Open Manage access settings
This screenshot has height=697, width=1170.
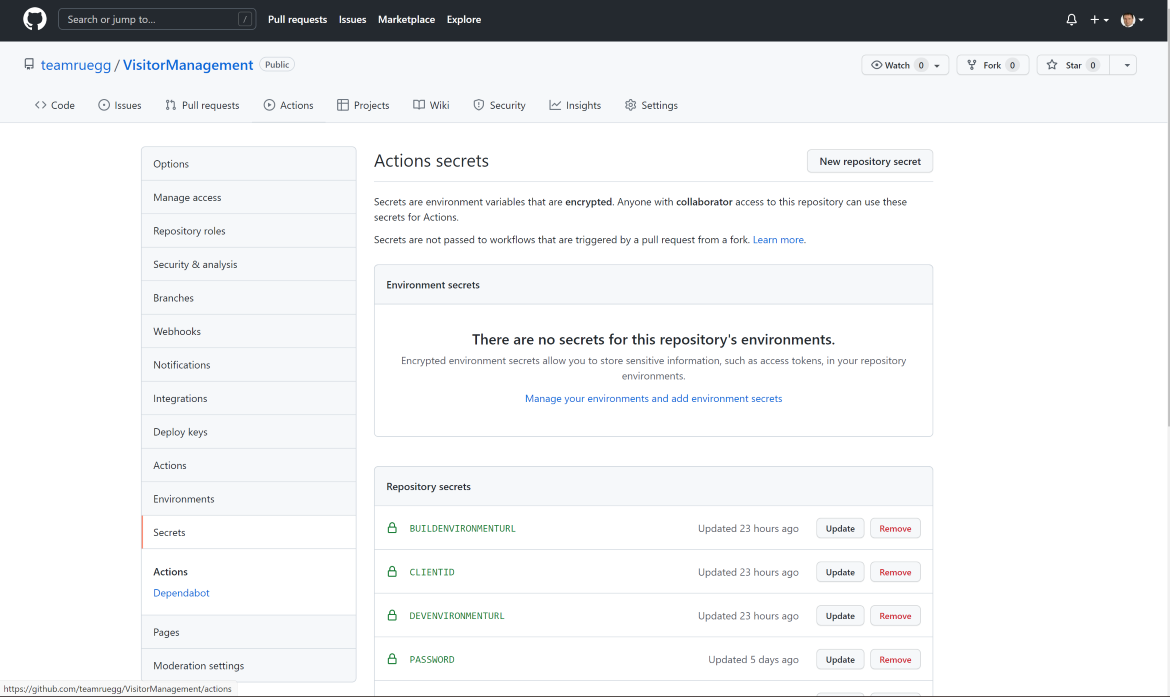point(248,197)
